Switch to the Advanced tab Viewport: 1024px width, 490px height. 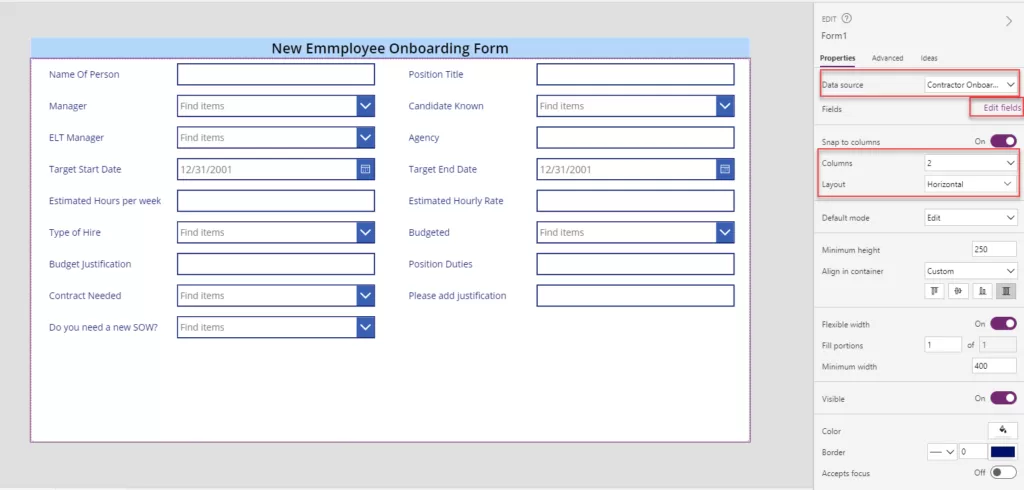887,58
